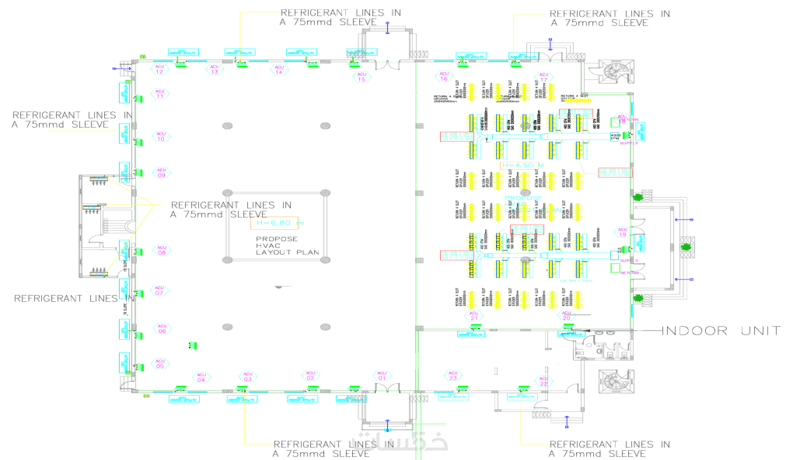Click the ACU 09 hexagon tag
The width and height of the screenshot is (800, 460).
point(161,172)
